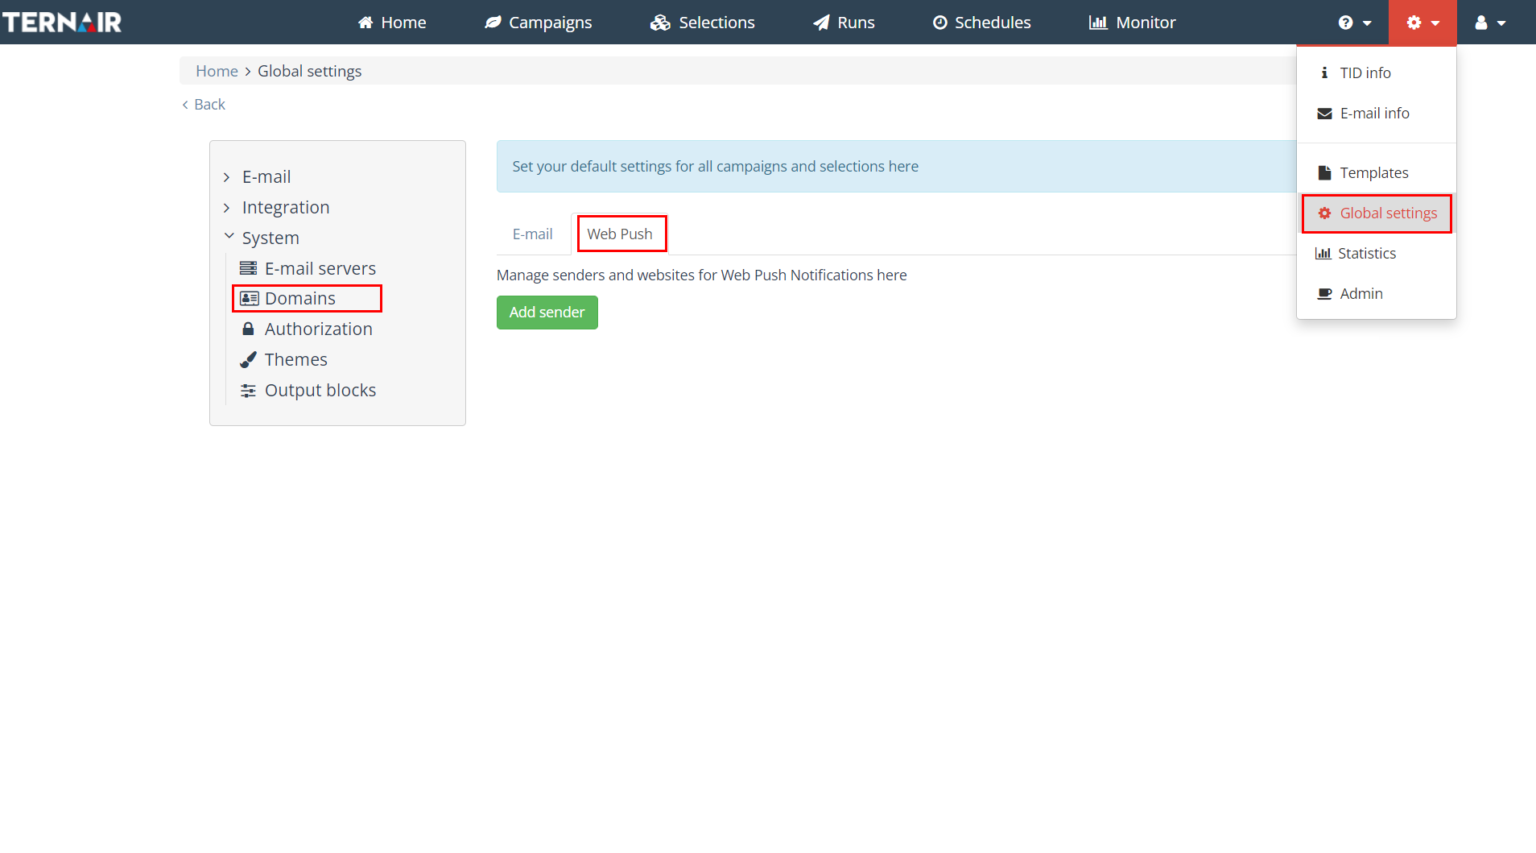Click the Integration tree label

(286, 208)
